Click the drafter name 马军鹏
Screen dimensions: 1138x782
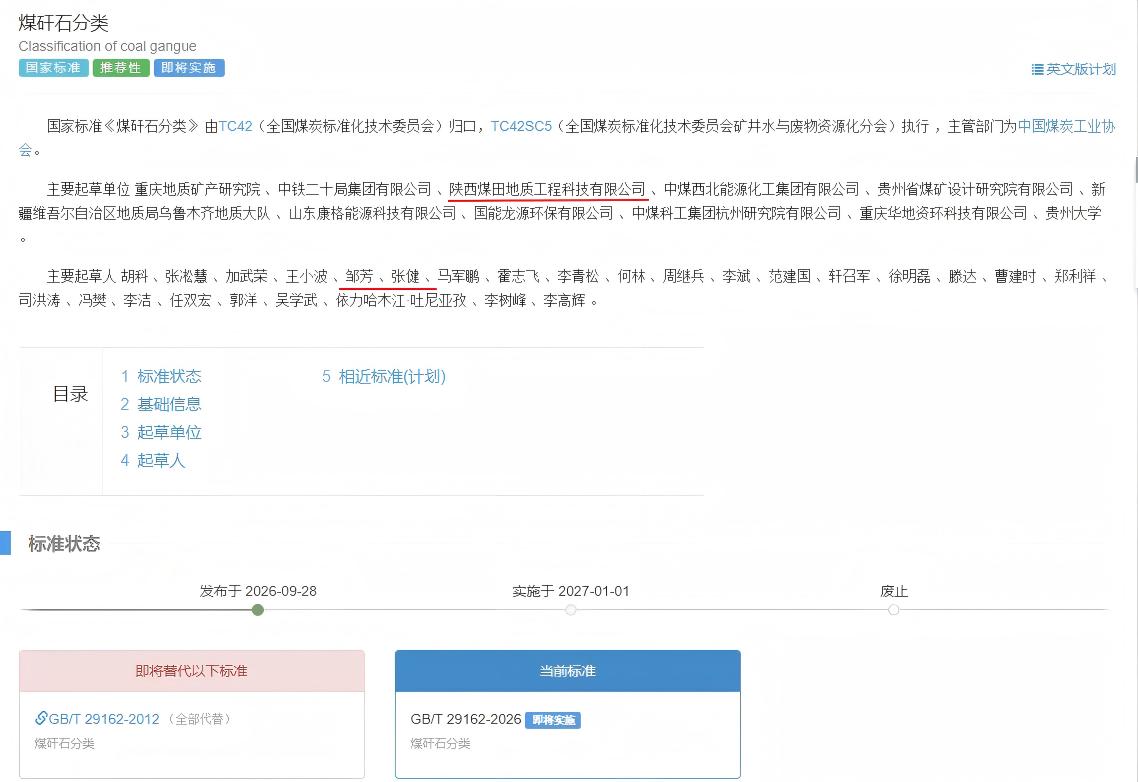point(459,277)
